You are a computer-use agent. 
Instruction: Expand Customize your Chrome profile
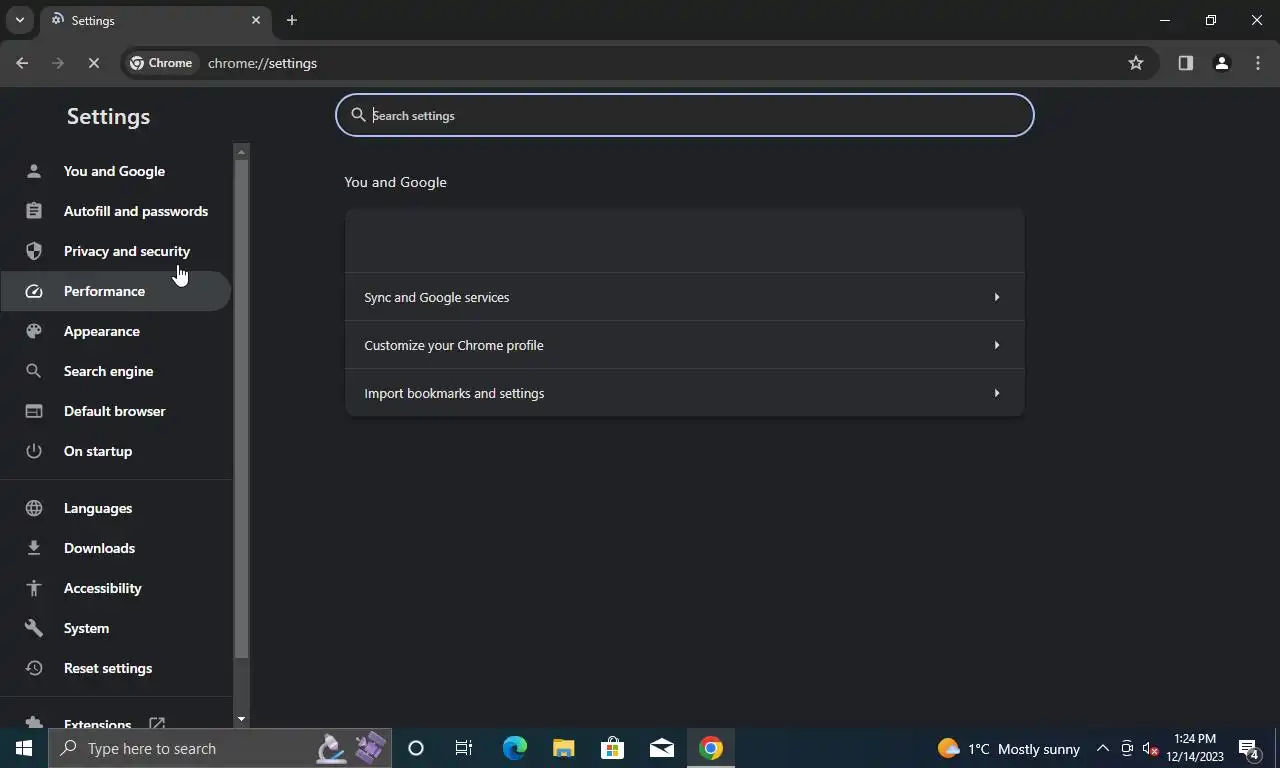[x=685, y=345]
